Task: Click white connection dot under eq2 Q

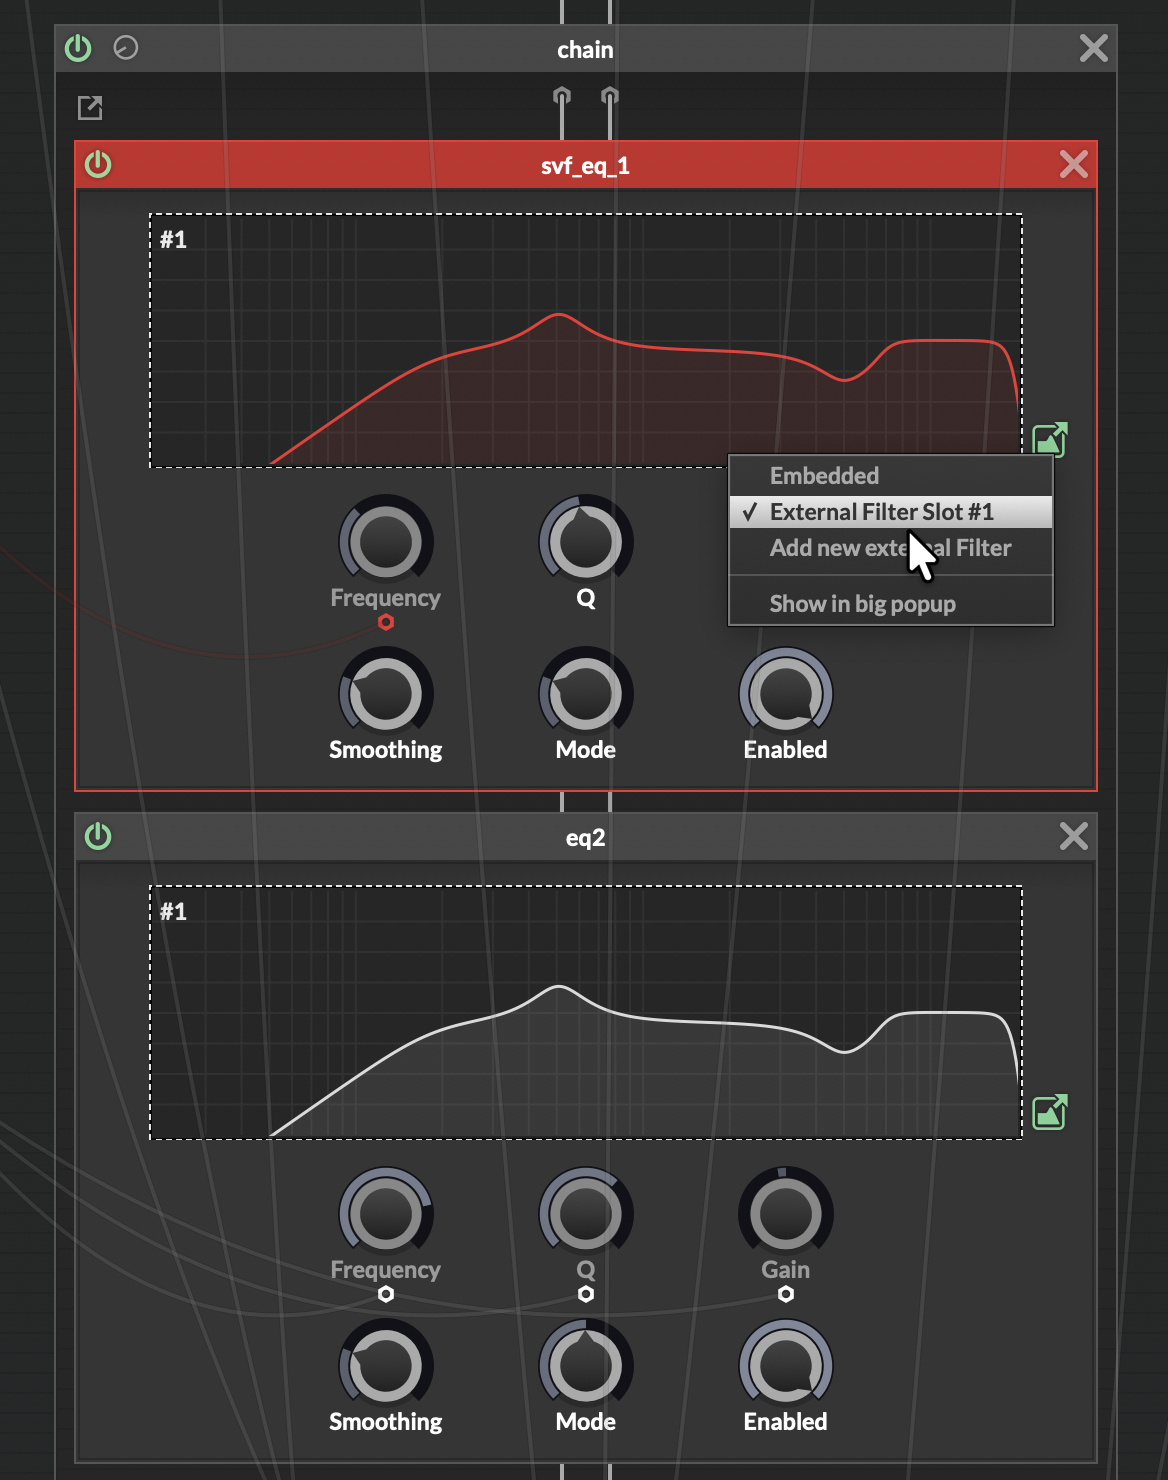Action: coord(586,1294)
